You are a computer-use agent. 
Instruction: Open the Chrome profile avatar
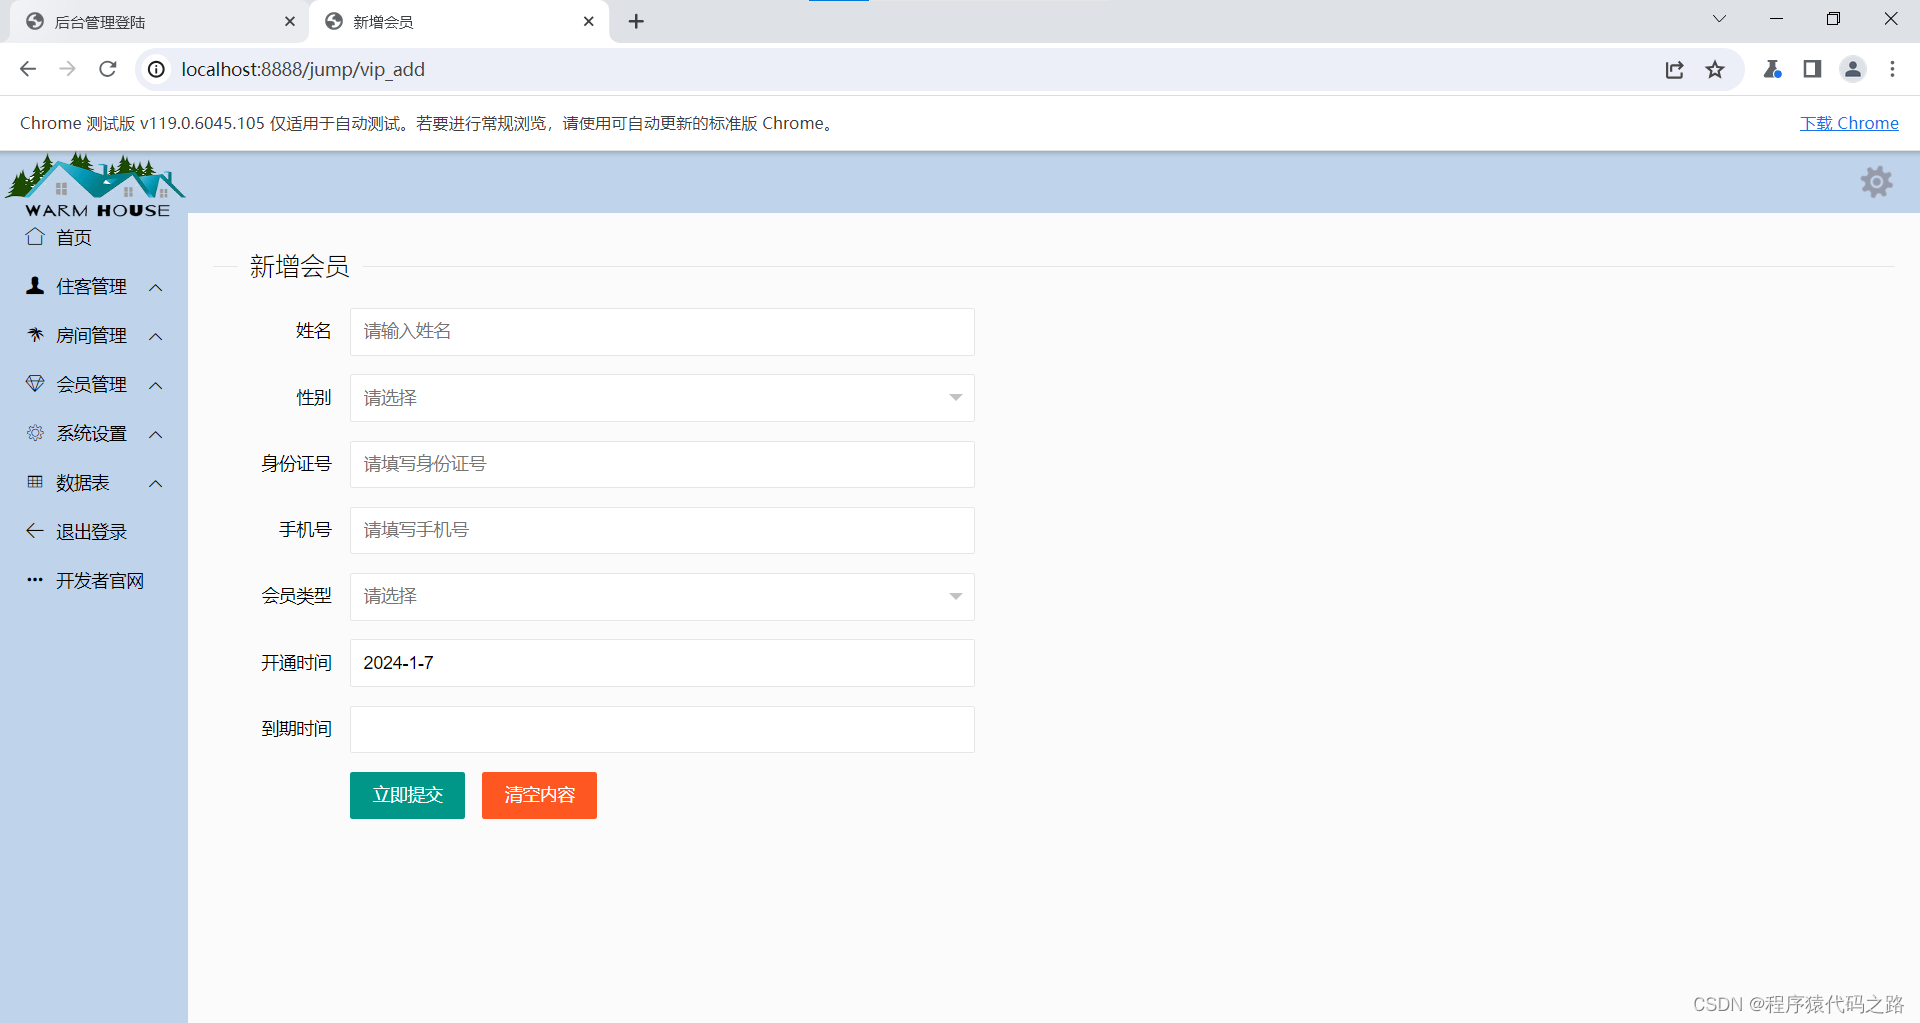tap(1853, 69)
